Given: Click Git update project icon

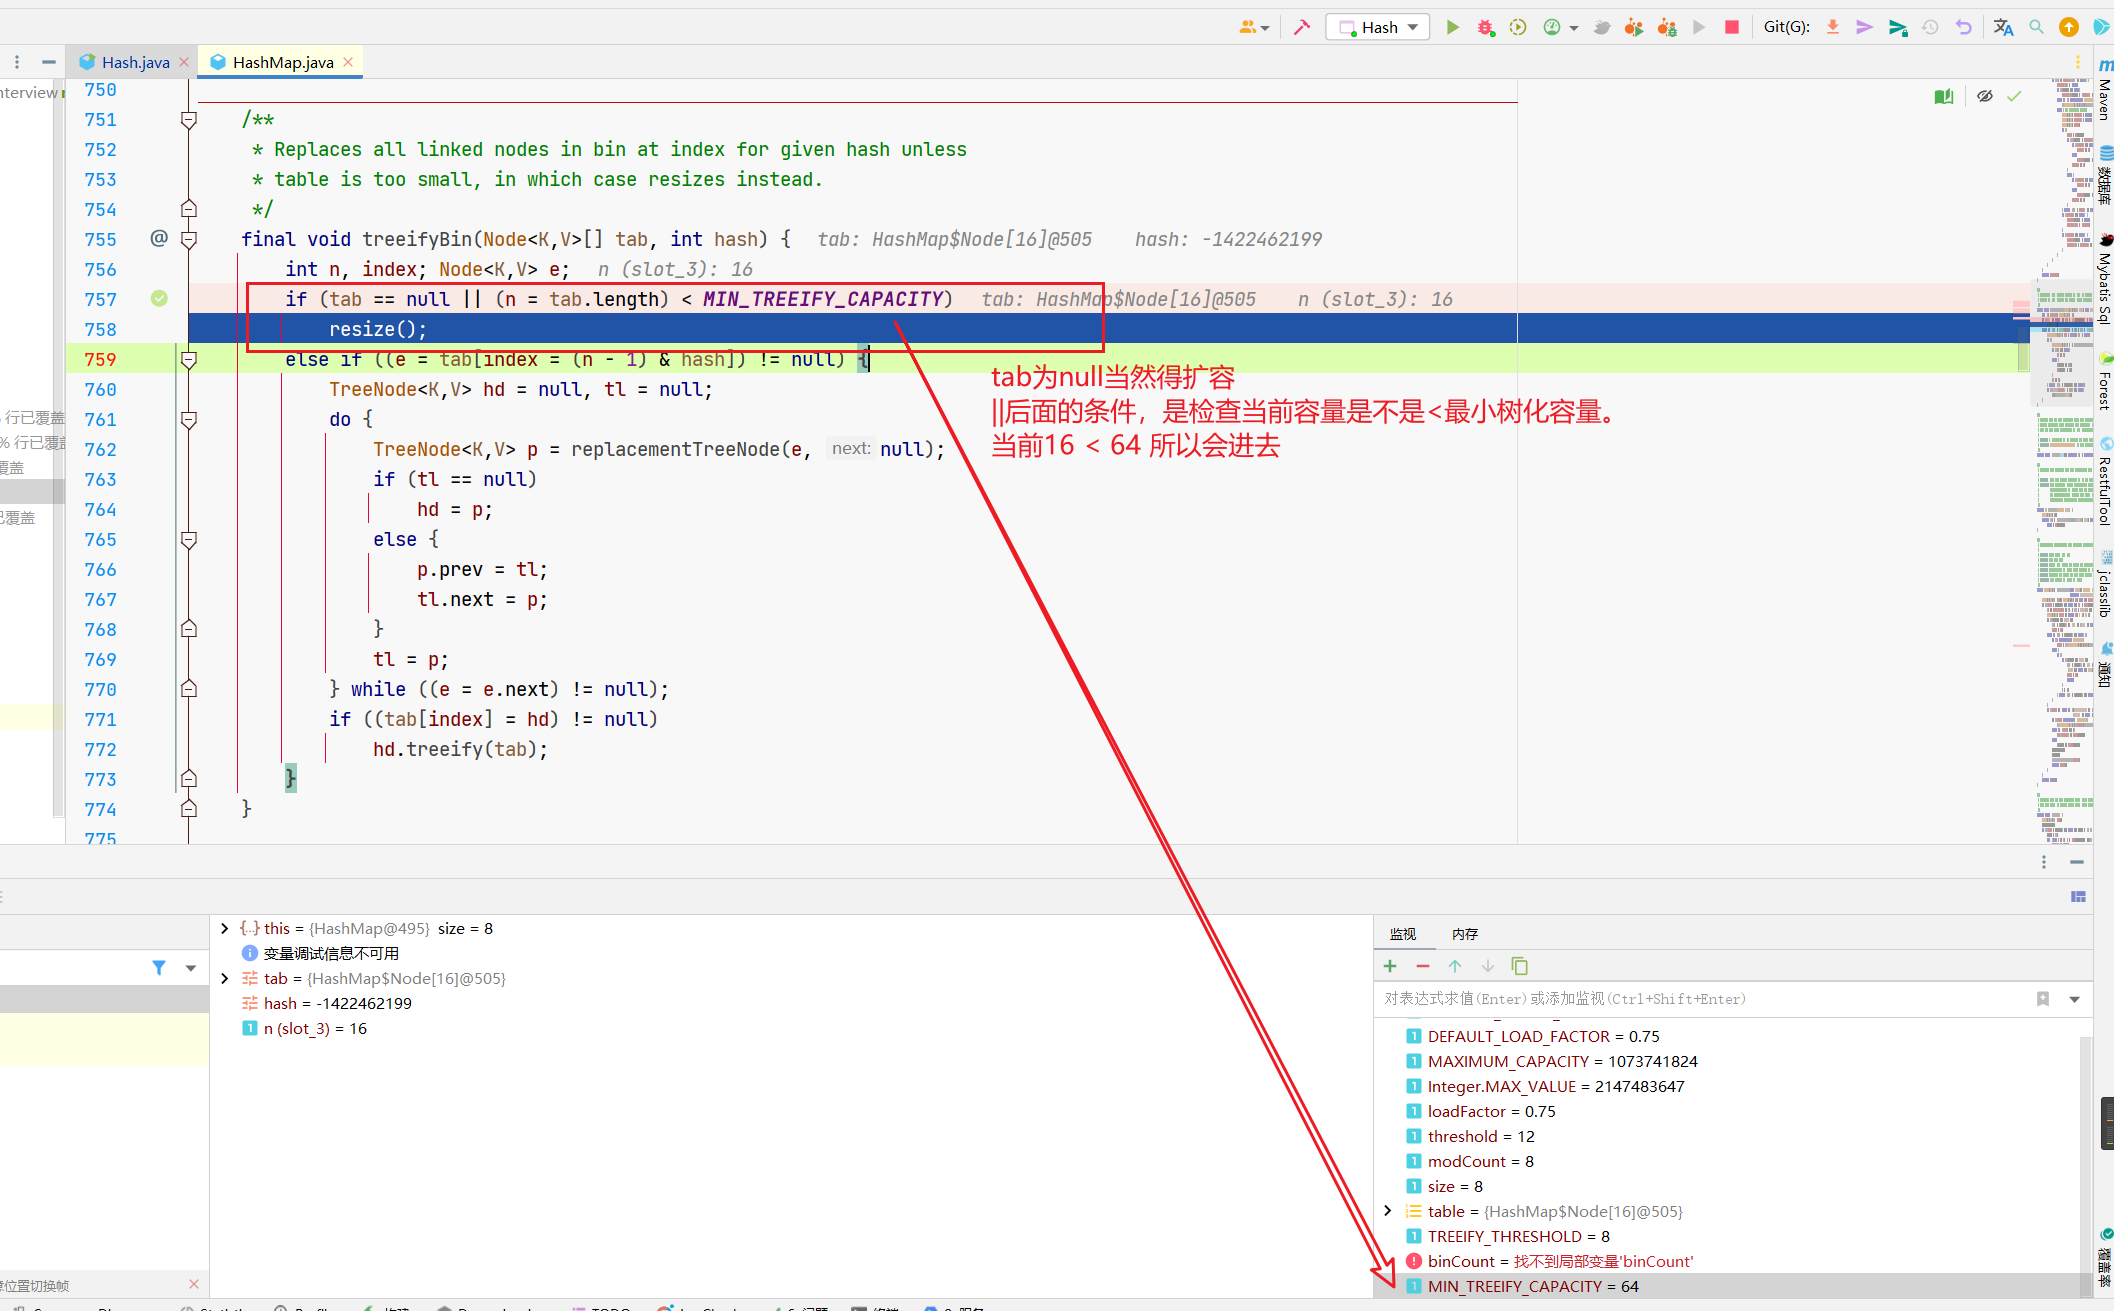Looking at the screenshot, I should click(x=1833, y=27).
